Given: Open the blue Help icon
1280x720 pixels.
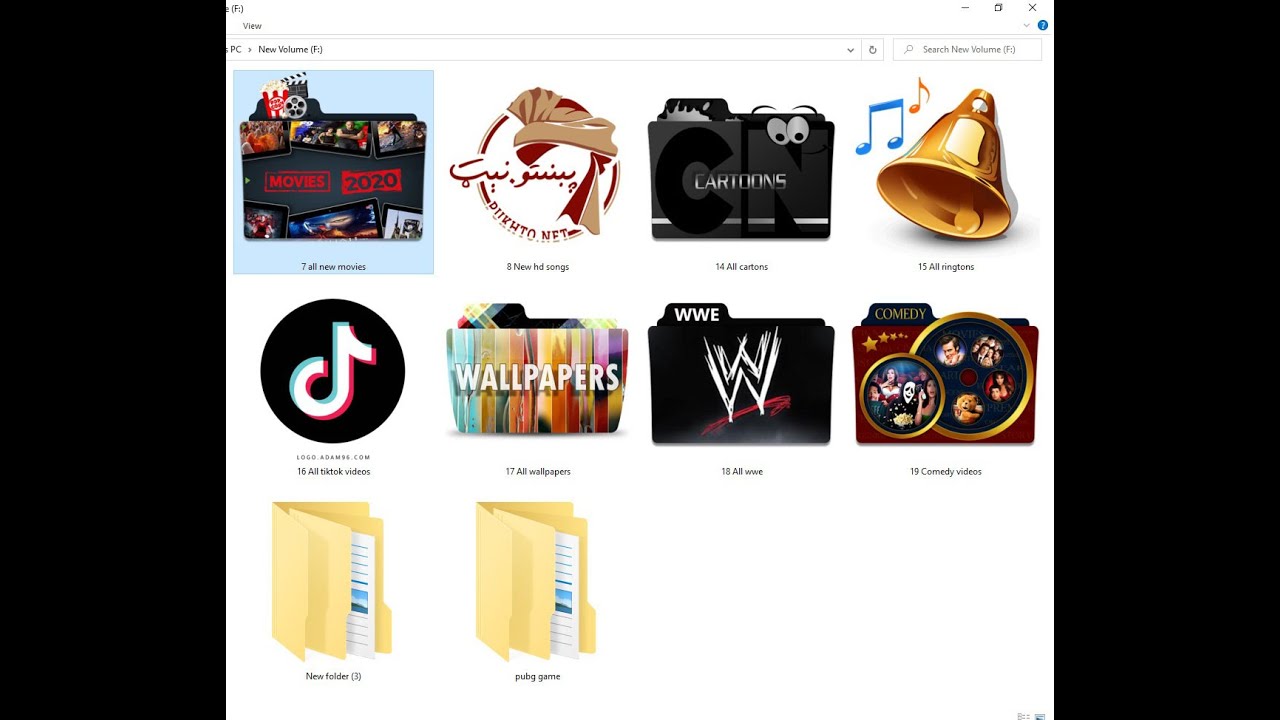Looking at the screenshot, I should pos(1042,26).
